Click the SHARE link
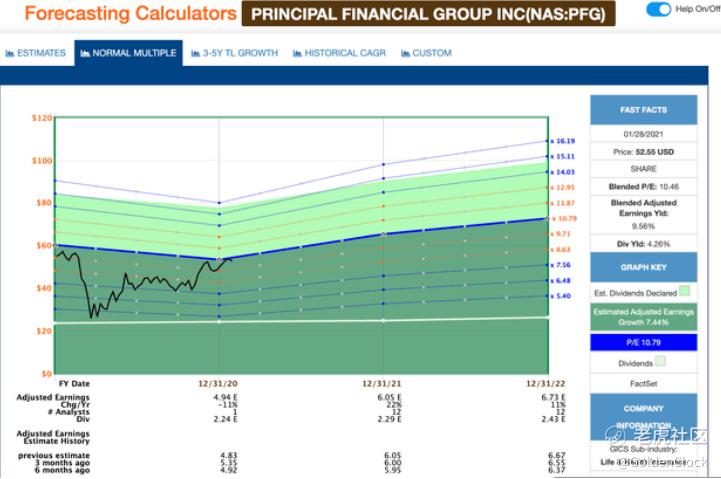 coord(643,169)
